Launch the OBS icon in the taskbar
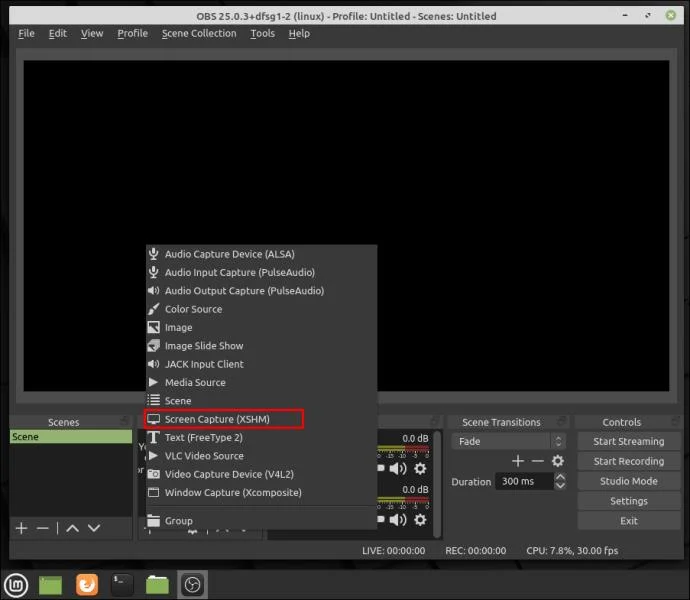Image resolution: width=690 pixels, height=600 pixels. (192, 585)
